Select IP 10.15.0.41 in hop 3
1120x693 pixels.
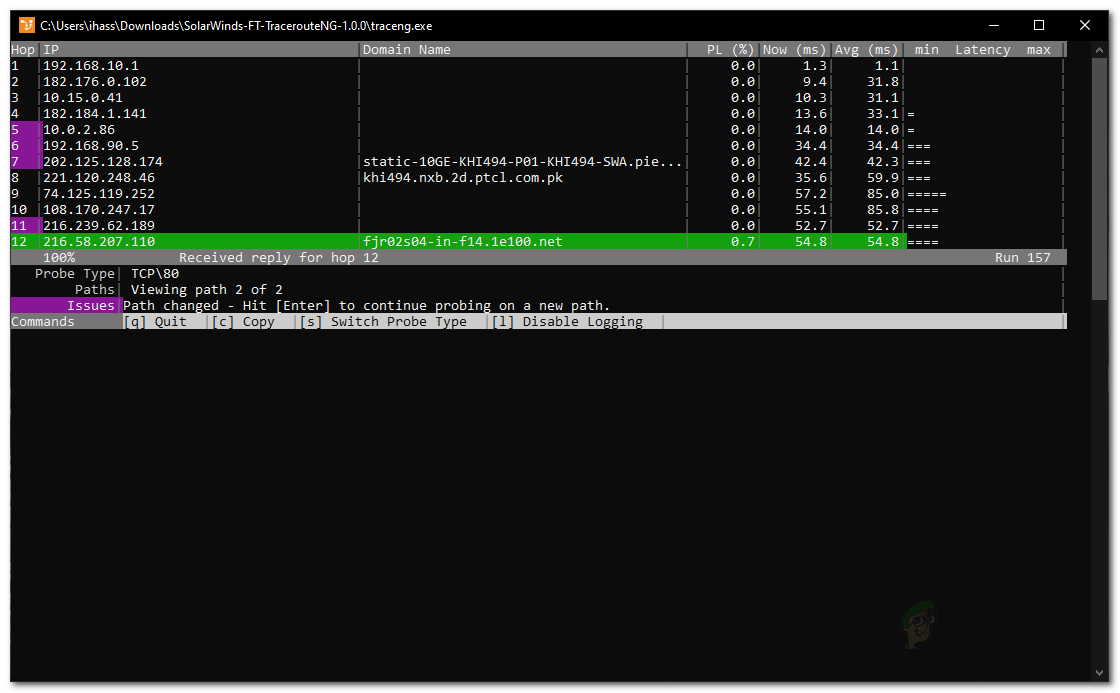pos(83,97)
